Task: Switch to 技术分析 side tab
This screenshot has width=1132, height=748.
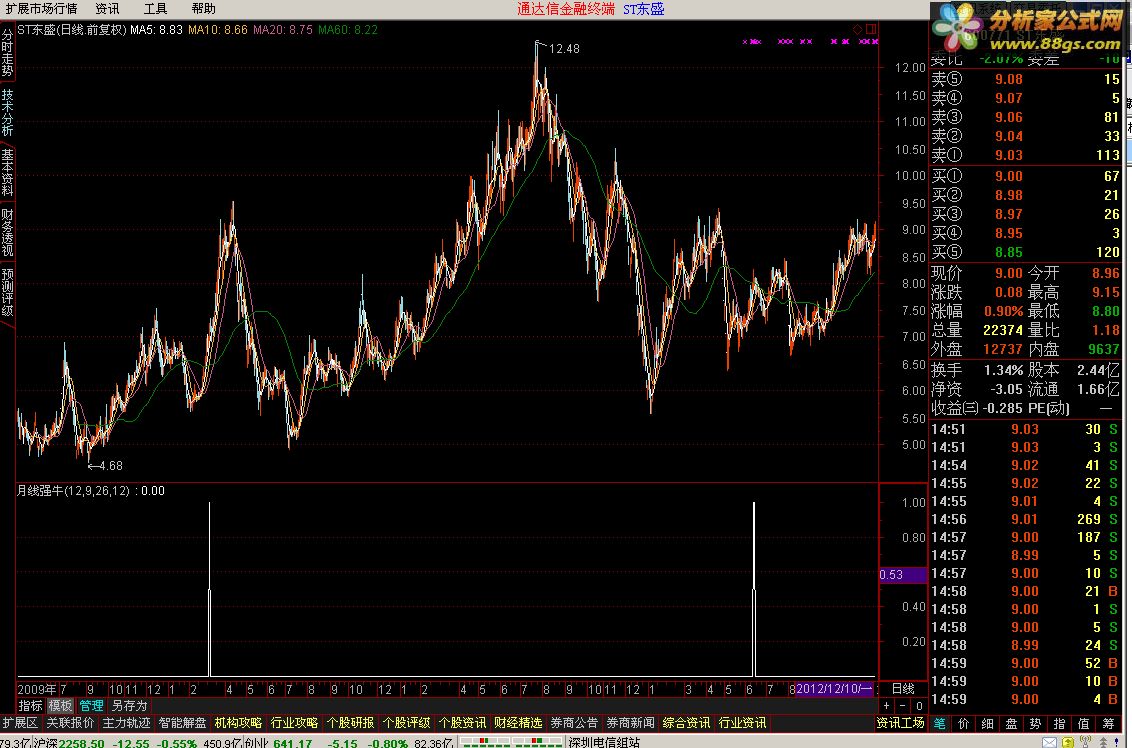Action: (x=7, y=113)
